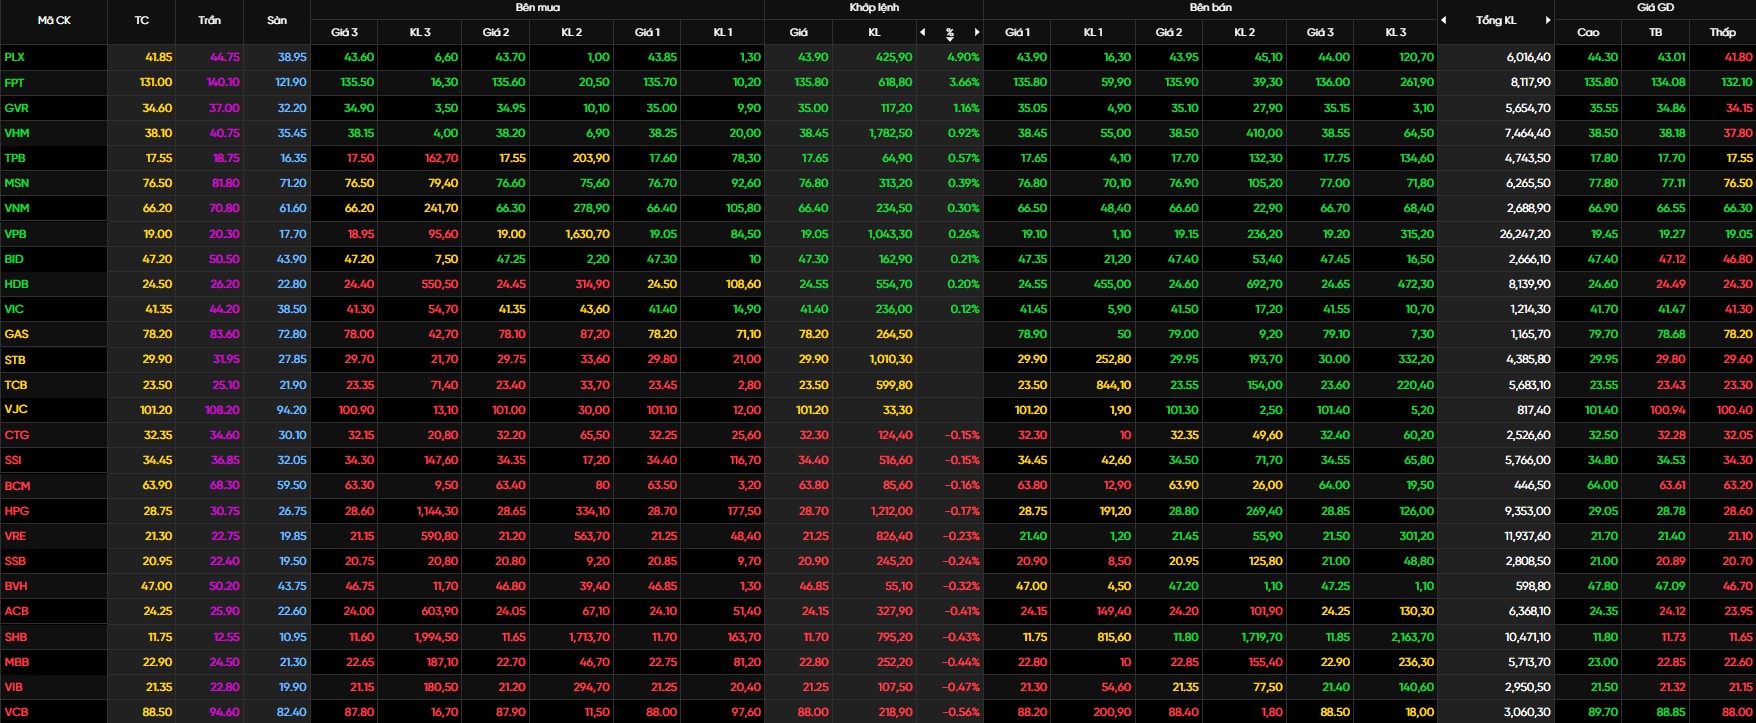Click the Bên bán header group
The height and width of the screenshot is (723, 1756).
pyautogui.click(x=1211, y=7)
